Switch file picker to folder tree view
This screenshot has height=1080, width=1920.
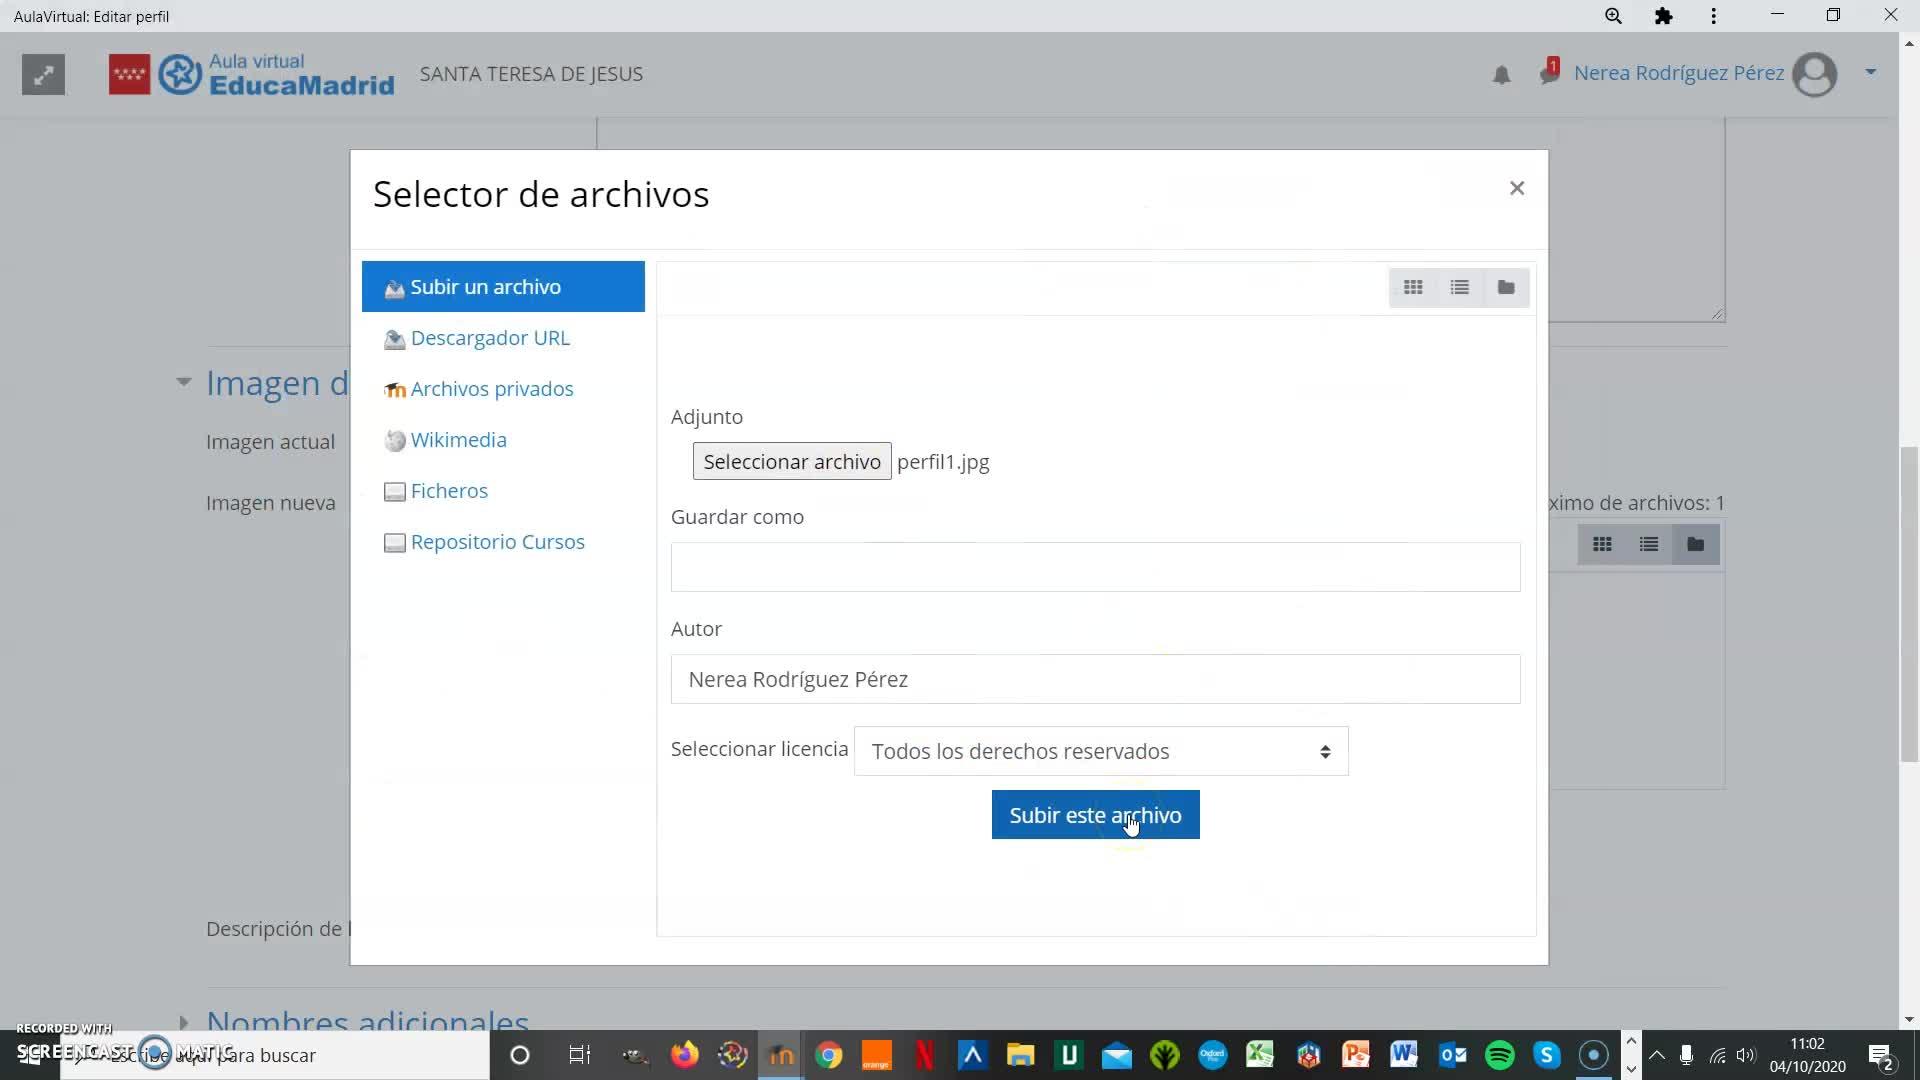pyautogui.click(x=1506, y=288)
